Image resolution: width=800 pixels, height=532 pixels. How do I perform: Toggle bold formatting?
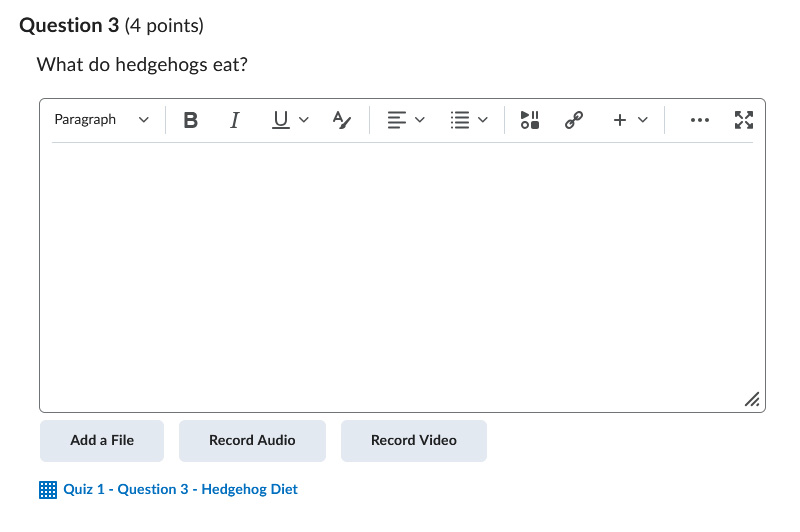(190, 120)
